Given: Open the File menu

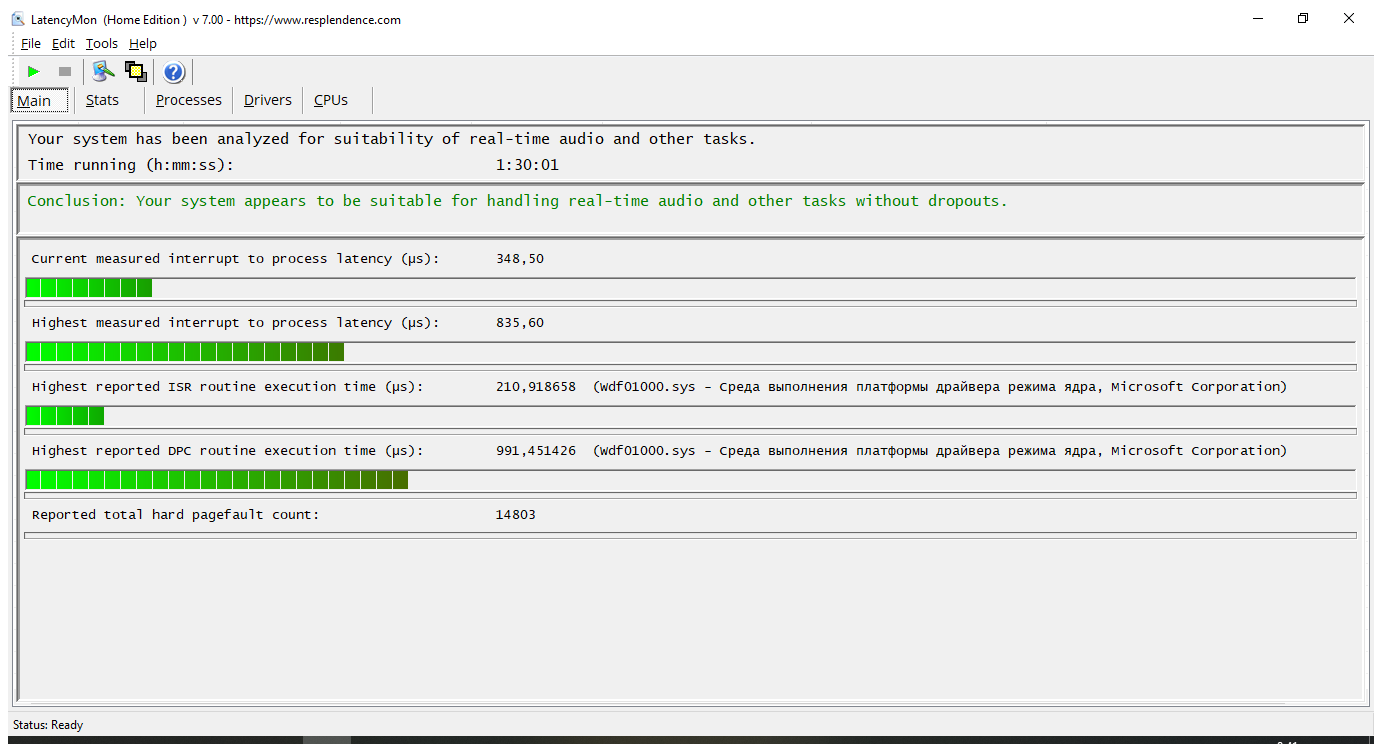Looking at the screenshot, I should tap(31, 44).
